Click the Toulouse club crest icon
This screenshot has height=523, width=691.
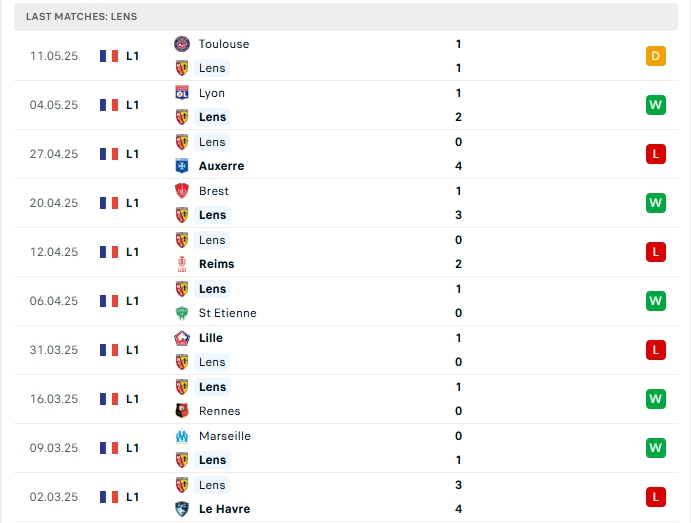pos(182,44)
